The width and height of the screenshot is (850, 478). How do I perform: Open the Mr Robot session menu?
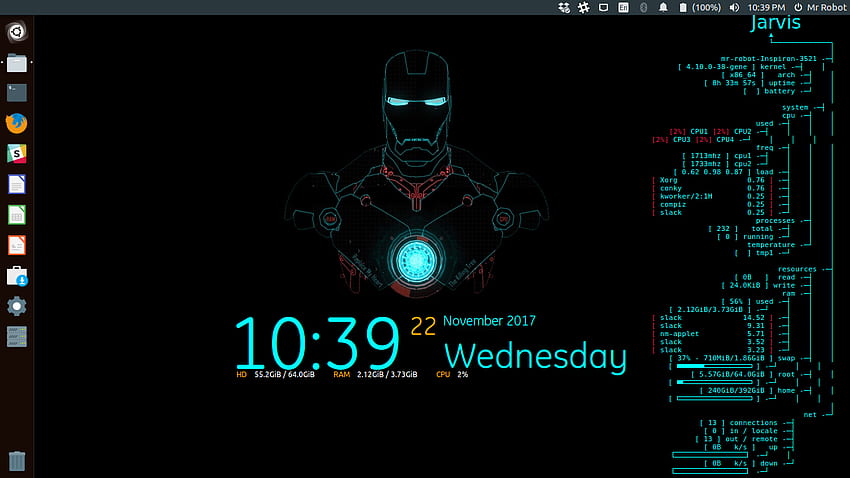coord(820,8)
